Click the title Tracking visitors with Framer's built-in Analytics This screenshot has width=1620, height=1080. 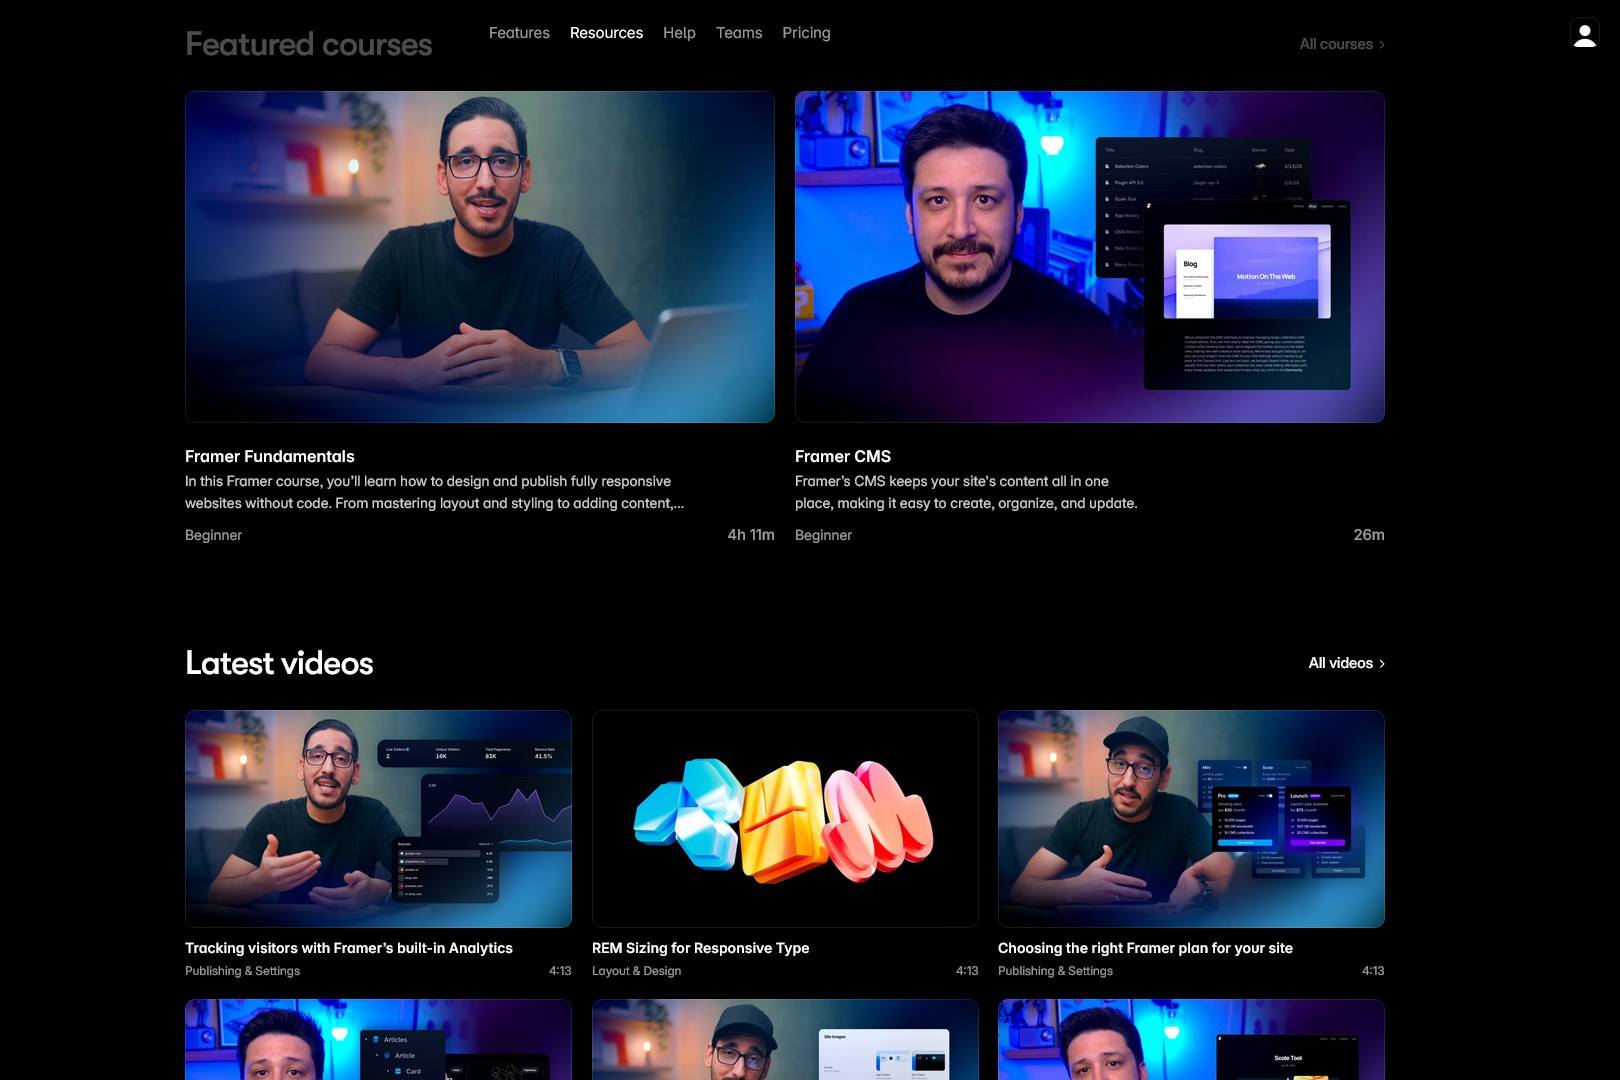[x=349, y=948]
